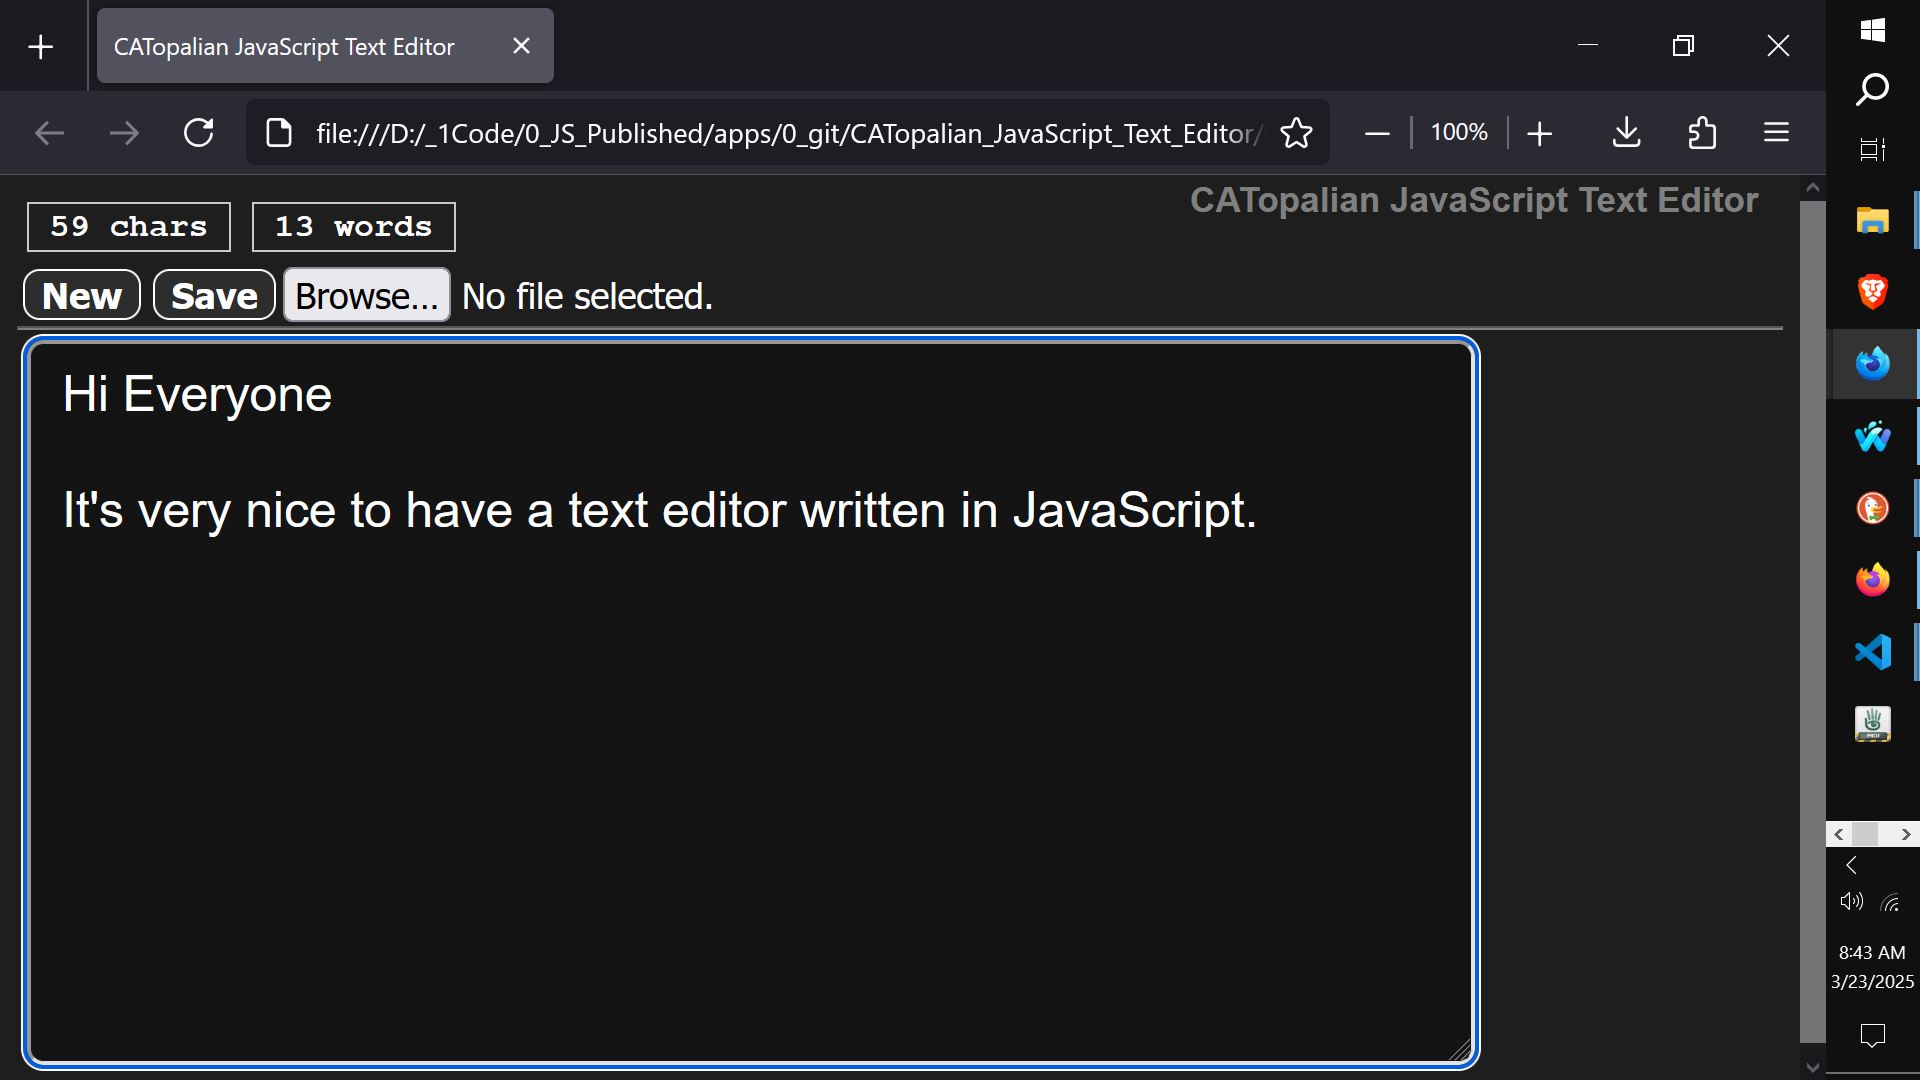Open a new browser tab
The image size is (1920, 1080).
(40, 45)
